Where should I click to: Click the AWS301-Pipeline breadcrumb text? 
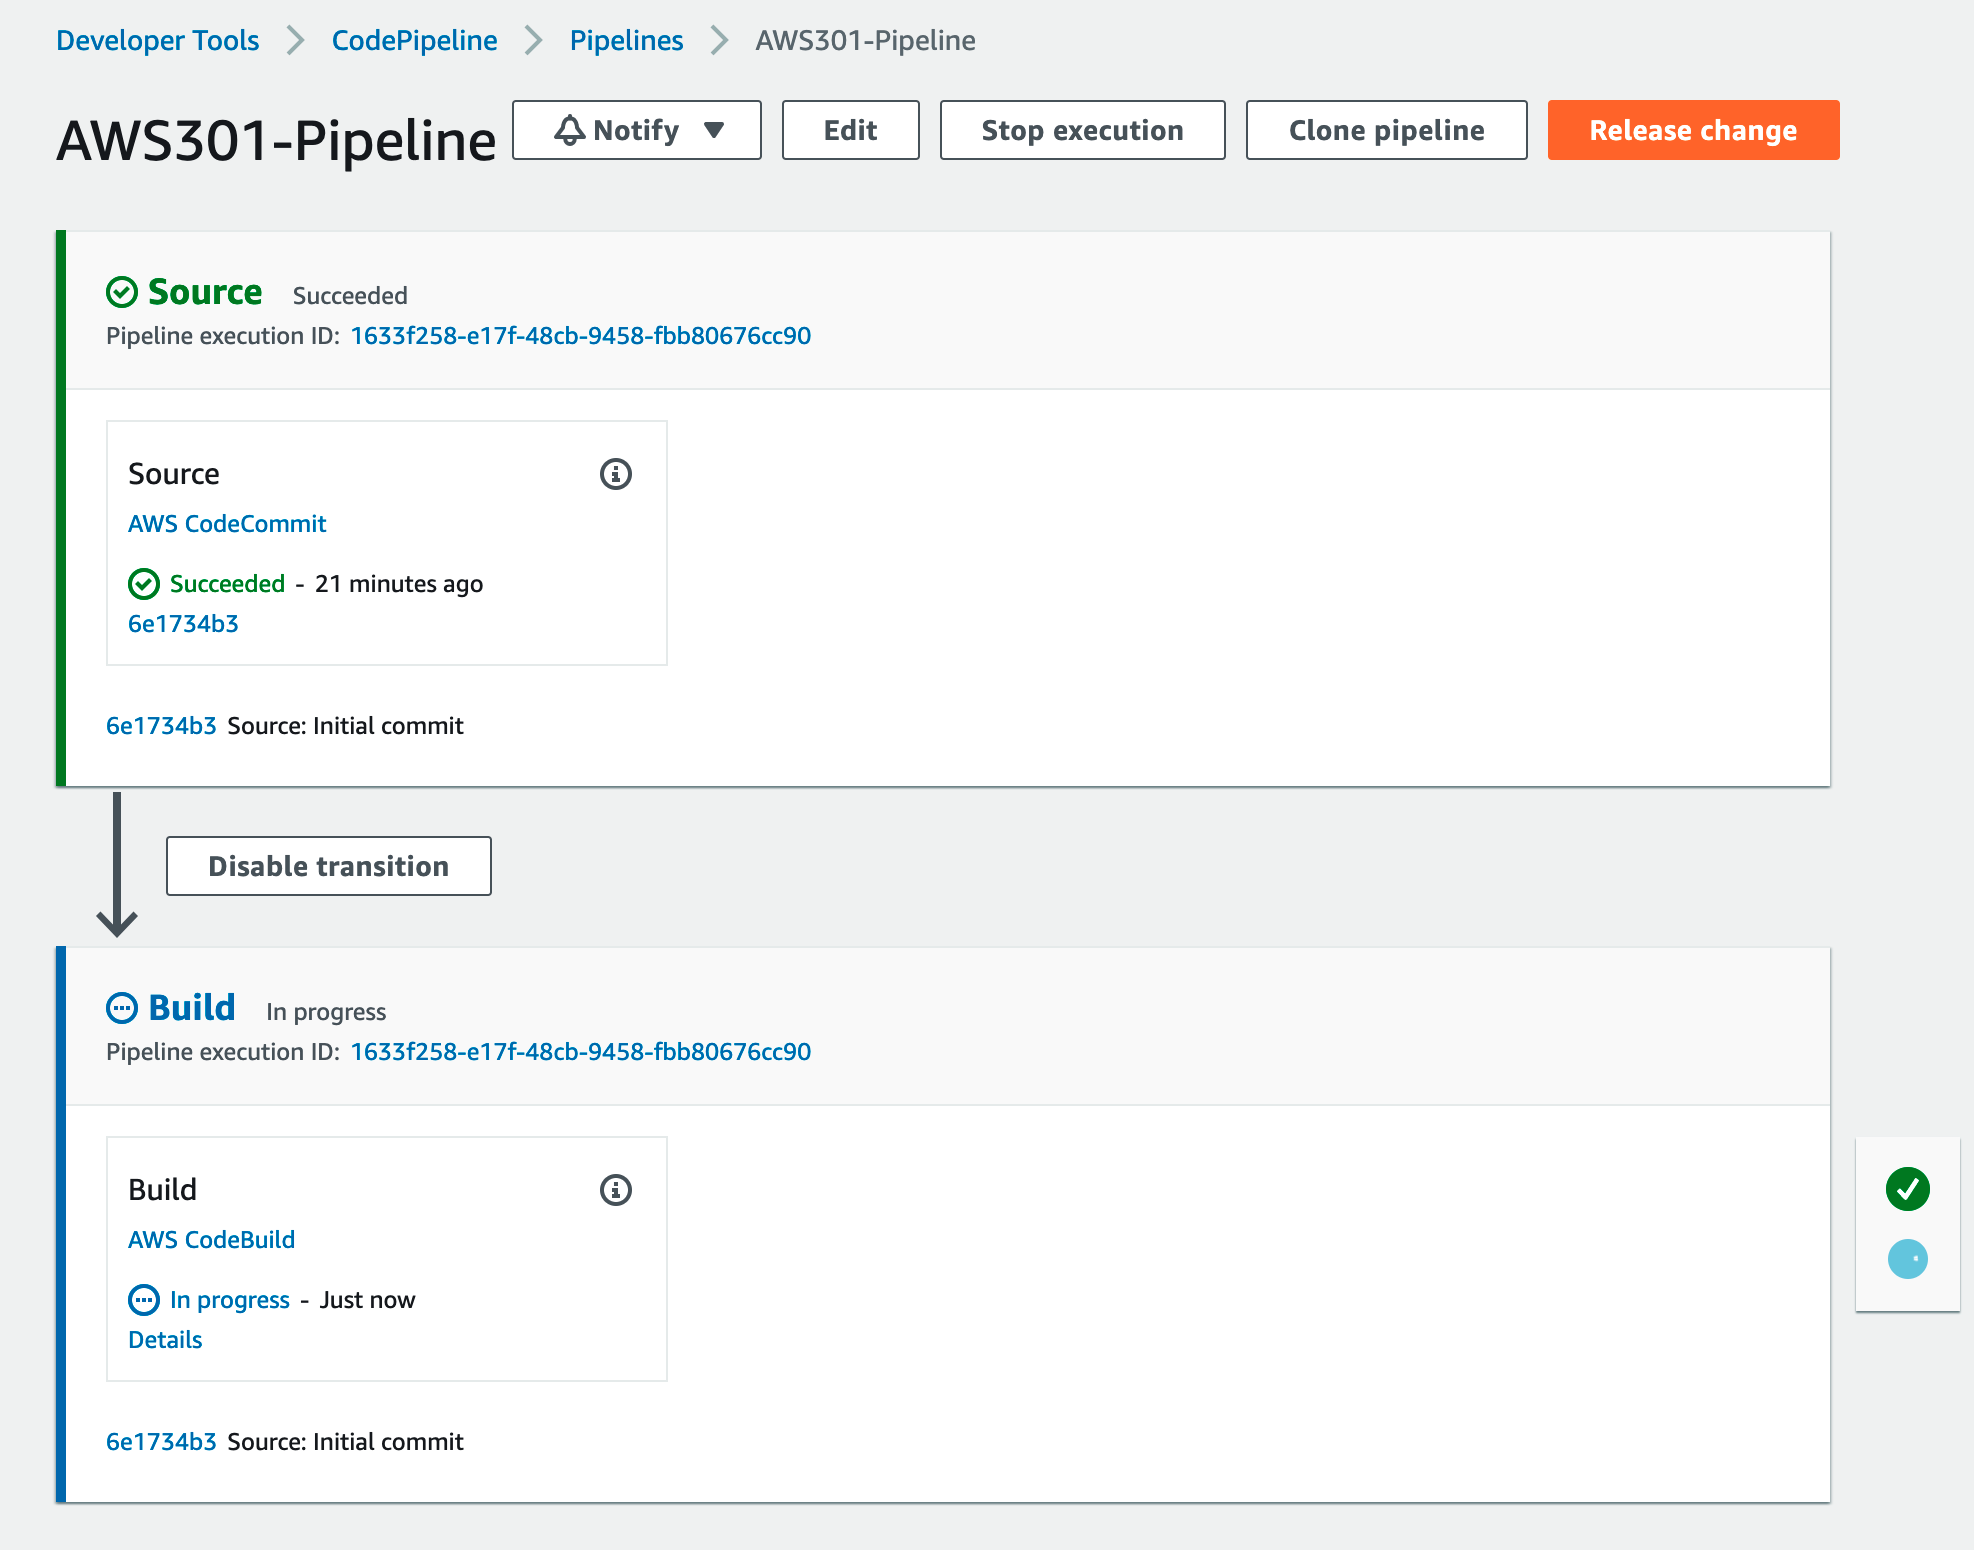866,41
